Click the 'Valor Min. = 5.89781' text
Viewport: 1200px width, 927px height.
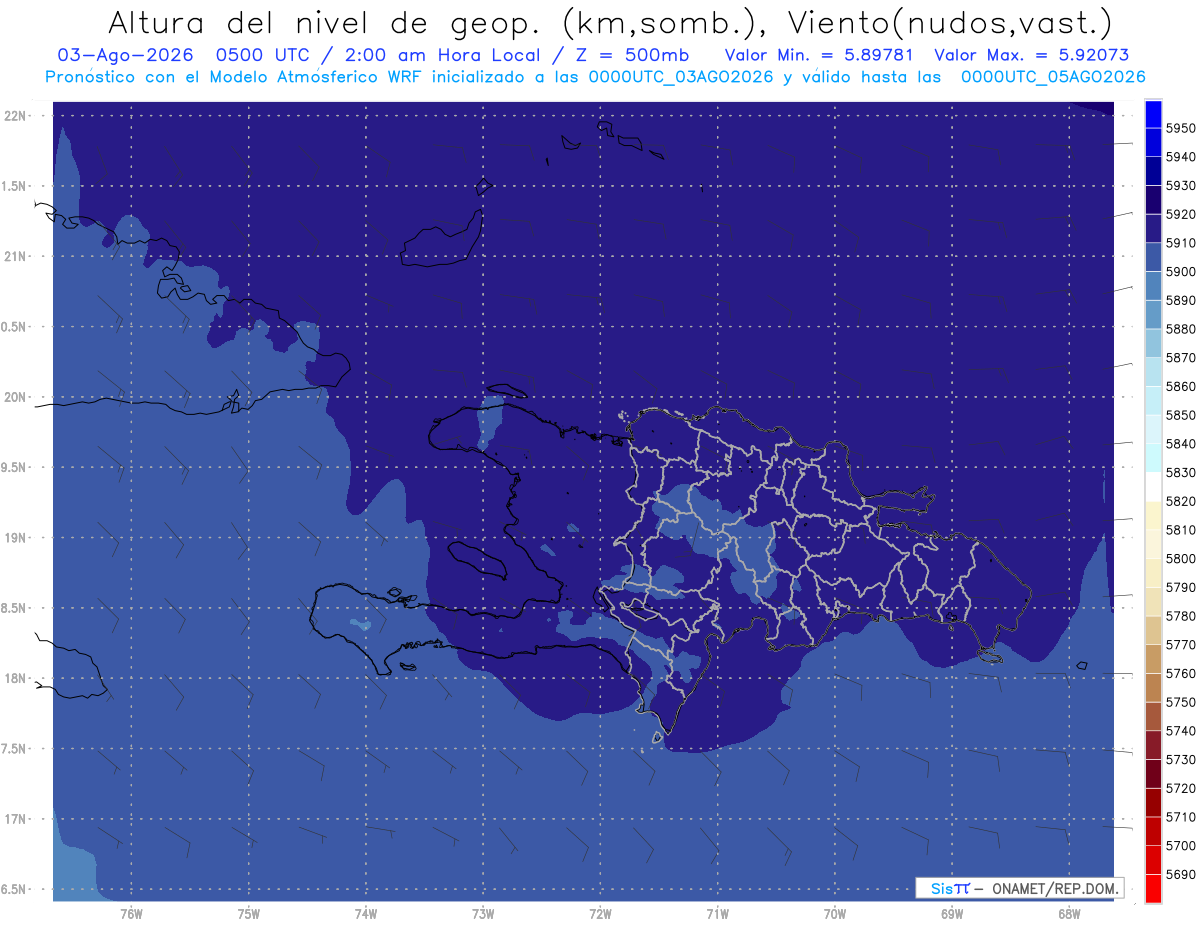(x=821, y=55)
